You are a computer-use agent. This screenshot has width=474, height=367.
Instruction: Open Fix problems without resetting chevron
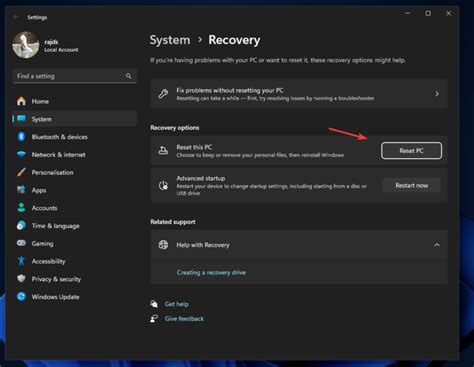tap(437, 94)
